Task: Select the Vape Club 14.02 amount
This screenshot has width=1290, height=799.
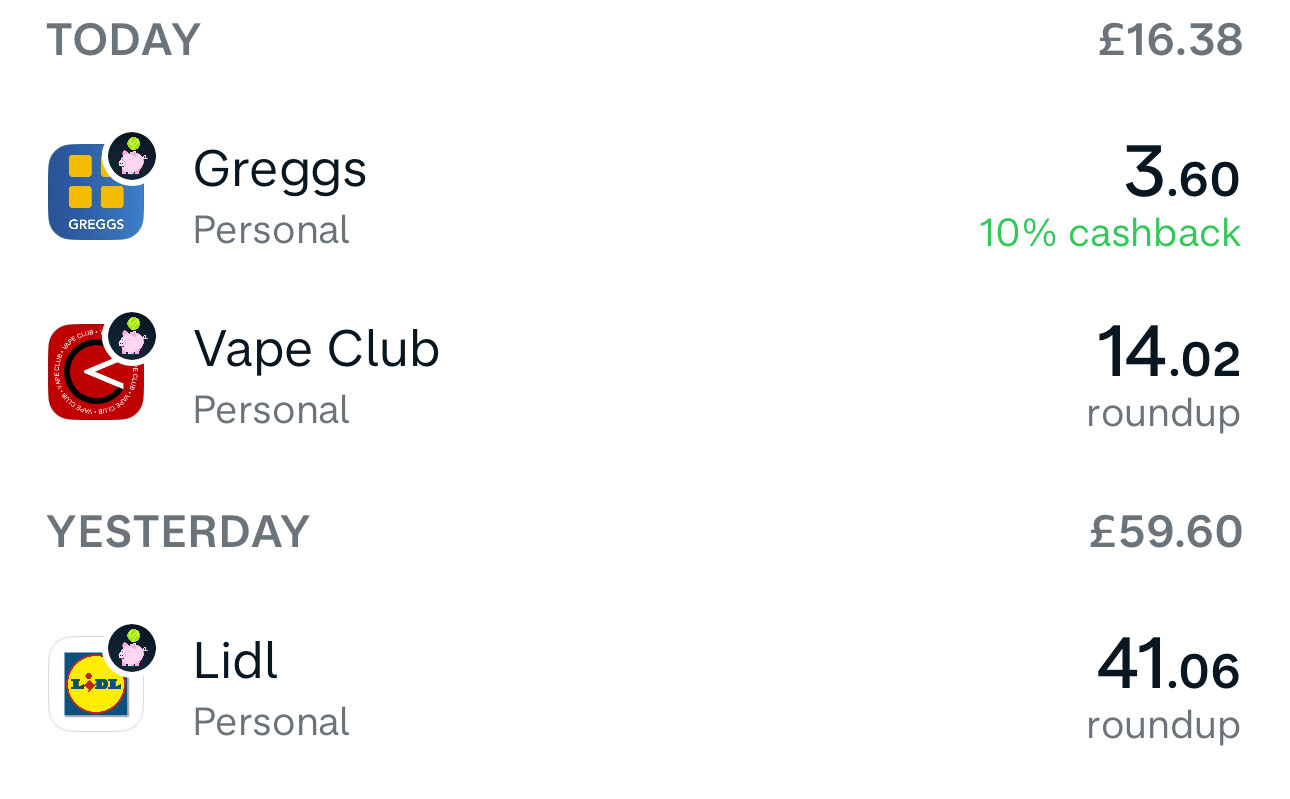Action: (1168, 354)
